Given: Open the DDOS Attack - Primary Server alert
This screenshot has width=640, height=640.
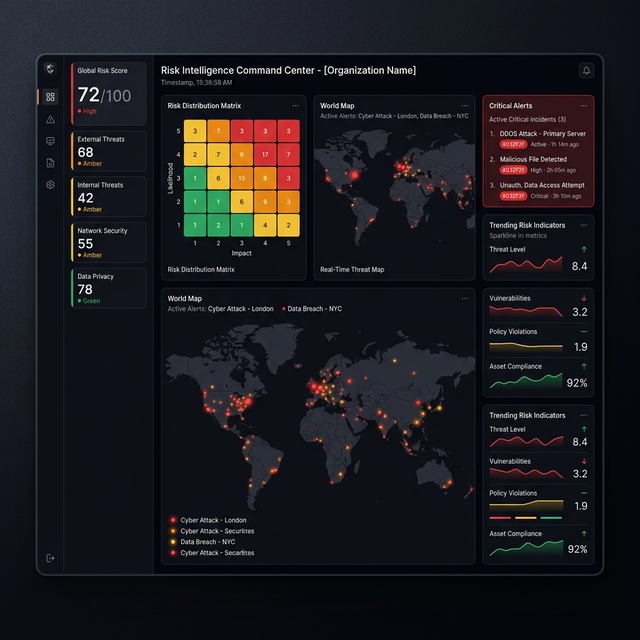Looking at the screenshot, I should pos(538,139).
